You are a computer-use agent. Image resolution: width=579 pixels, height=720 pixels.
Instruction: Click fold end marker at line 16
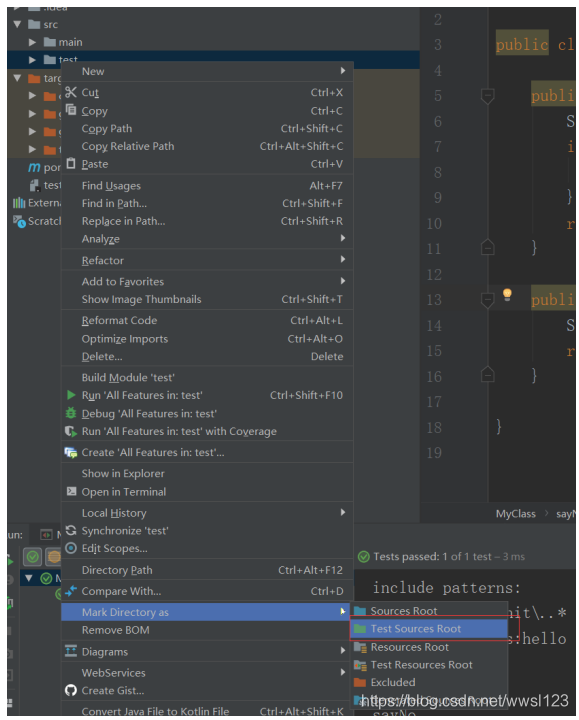click(487, 375)
